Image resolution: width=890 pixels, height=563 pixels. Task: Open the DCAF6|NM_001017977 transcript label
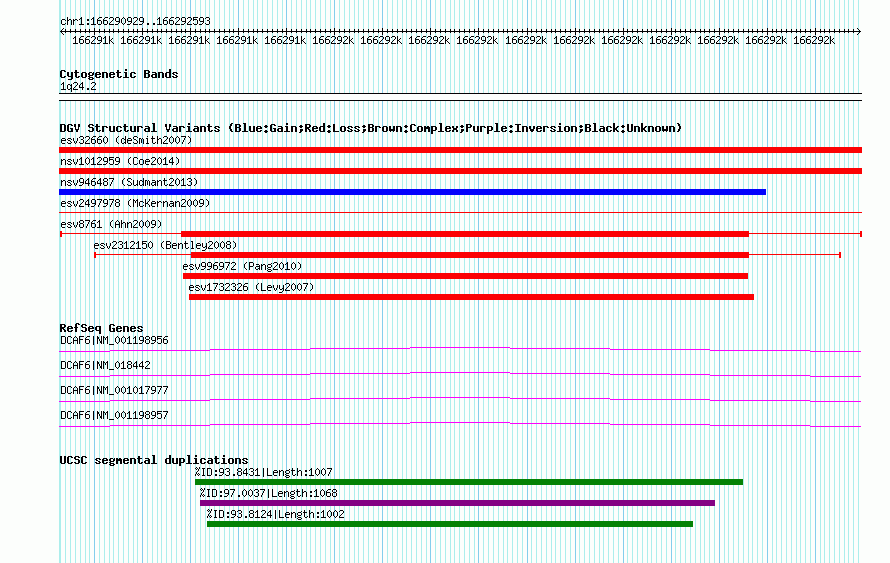(x=114, y=390)
